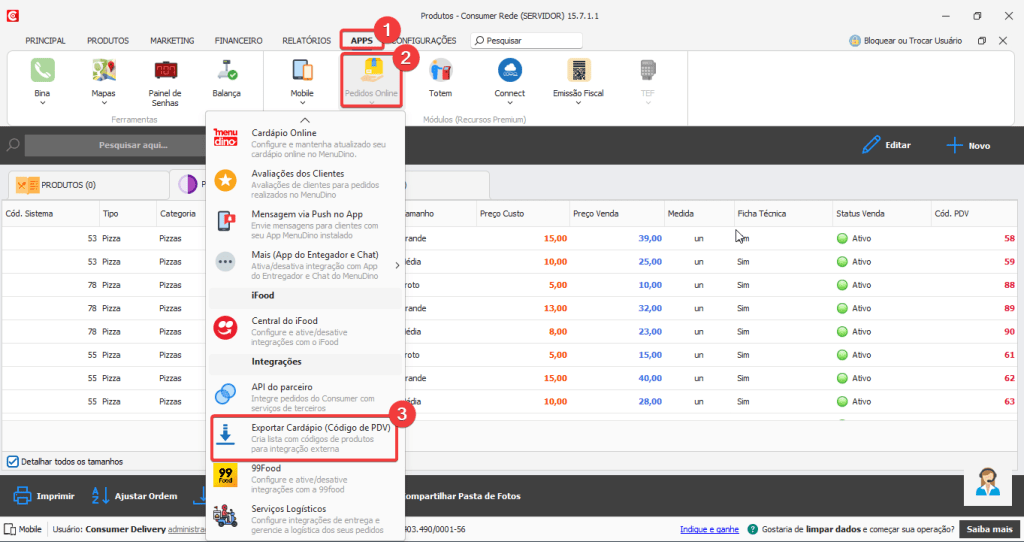1024x542 pixels.
Task: Open the Totem module icon
Action: point(440,71)
